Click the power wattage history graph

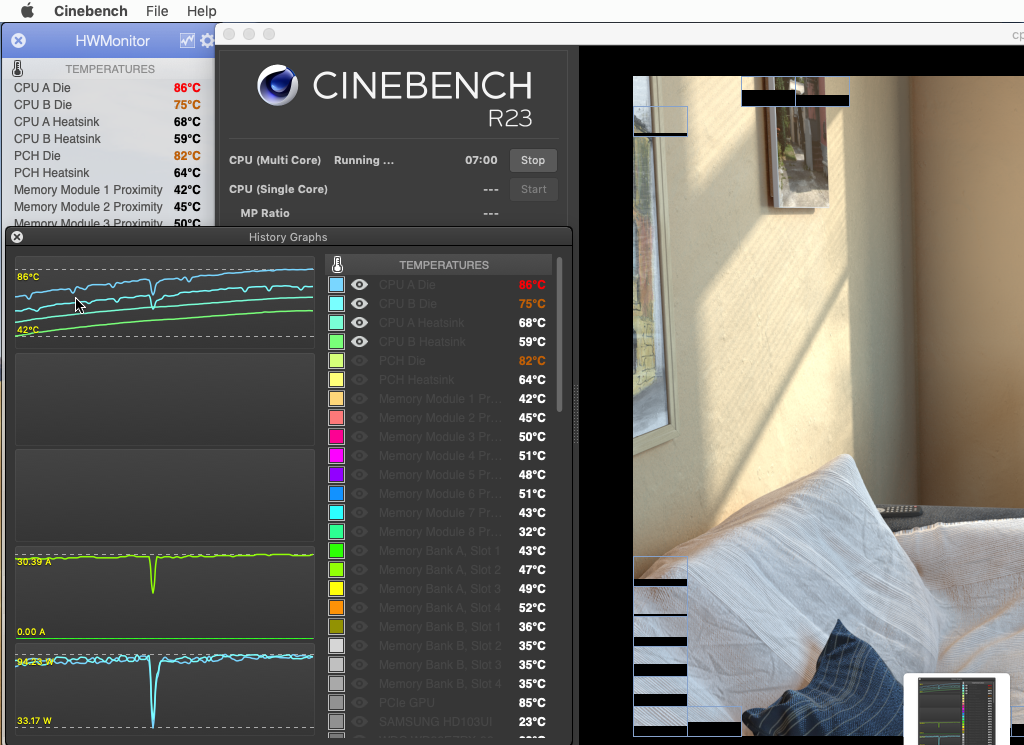(165, 690)
